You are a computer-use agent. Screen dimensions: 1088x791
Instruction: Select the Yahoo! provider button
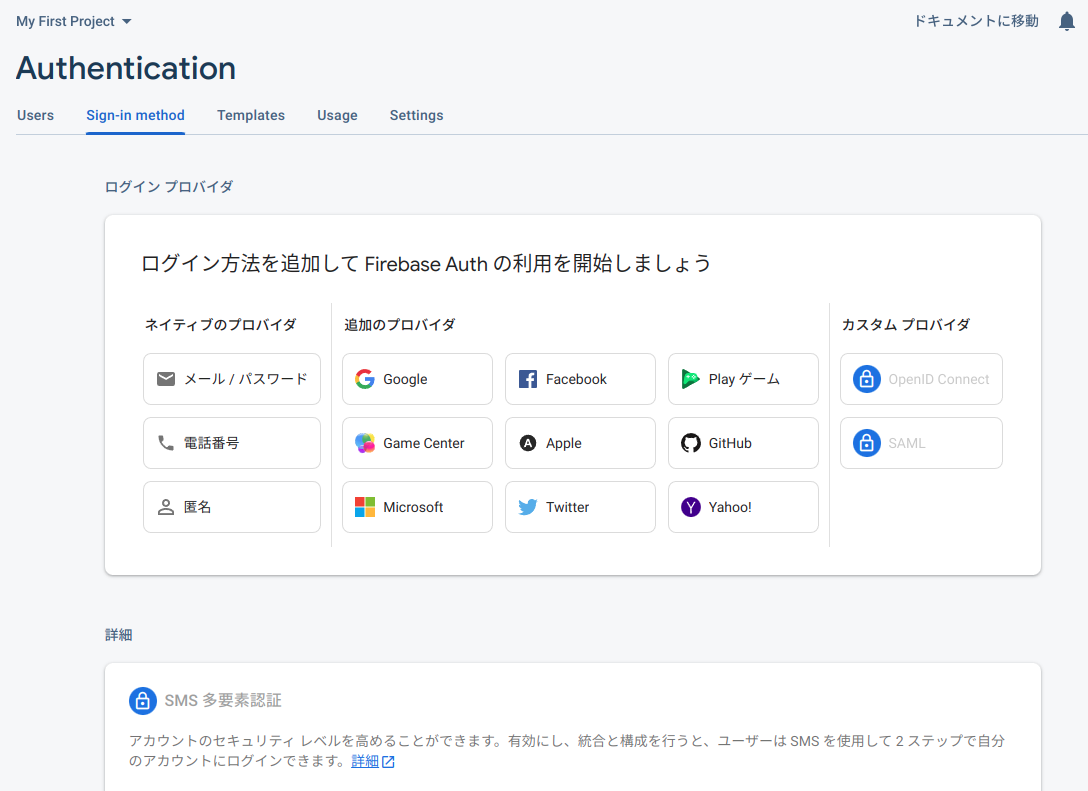click(743, 507)
